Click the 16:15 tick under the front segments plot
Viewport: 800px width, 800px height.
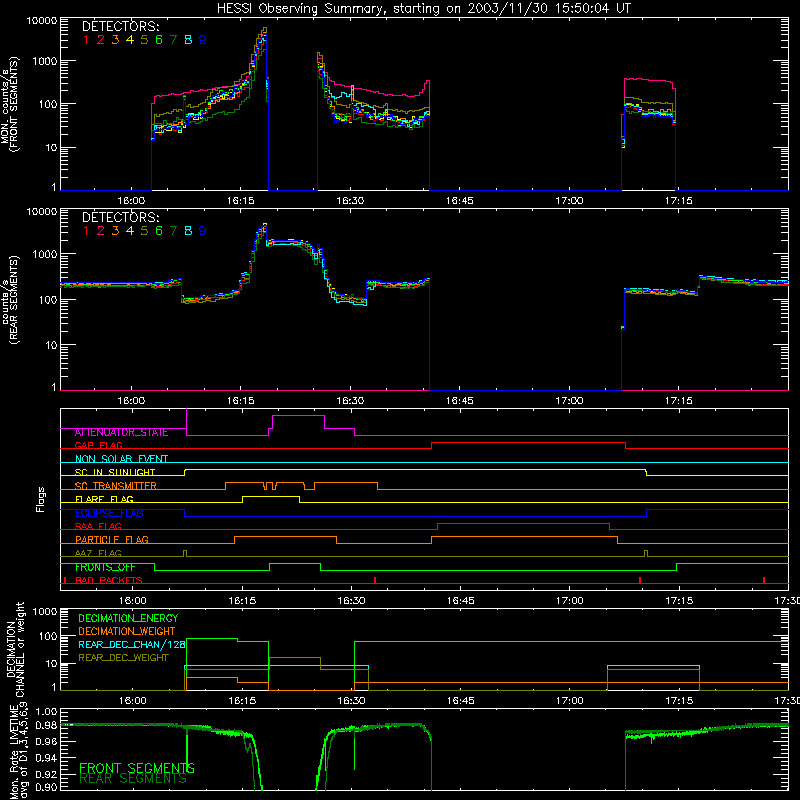[x=241, y=201]
